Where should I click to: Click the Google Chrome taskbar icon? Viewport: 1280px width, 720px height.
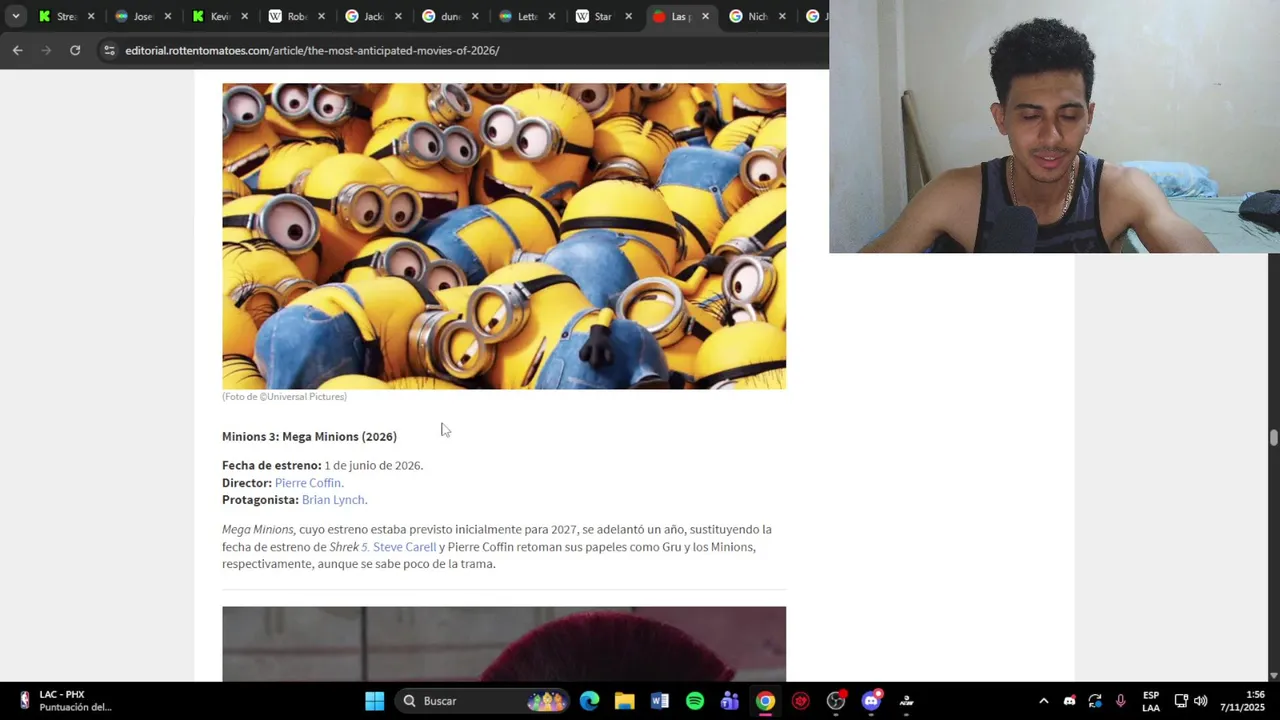tap(765, 701)
